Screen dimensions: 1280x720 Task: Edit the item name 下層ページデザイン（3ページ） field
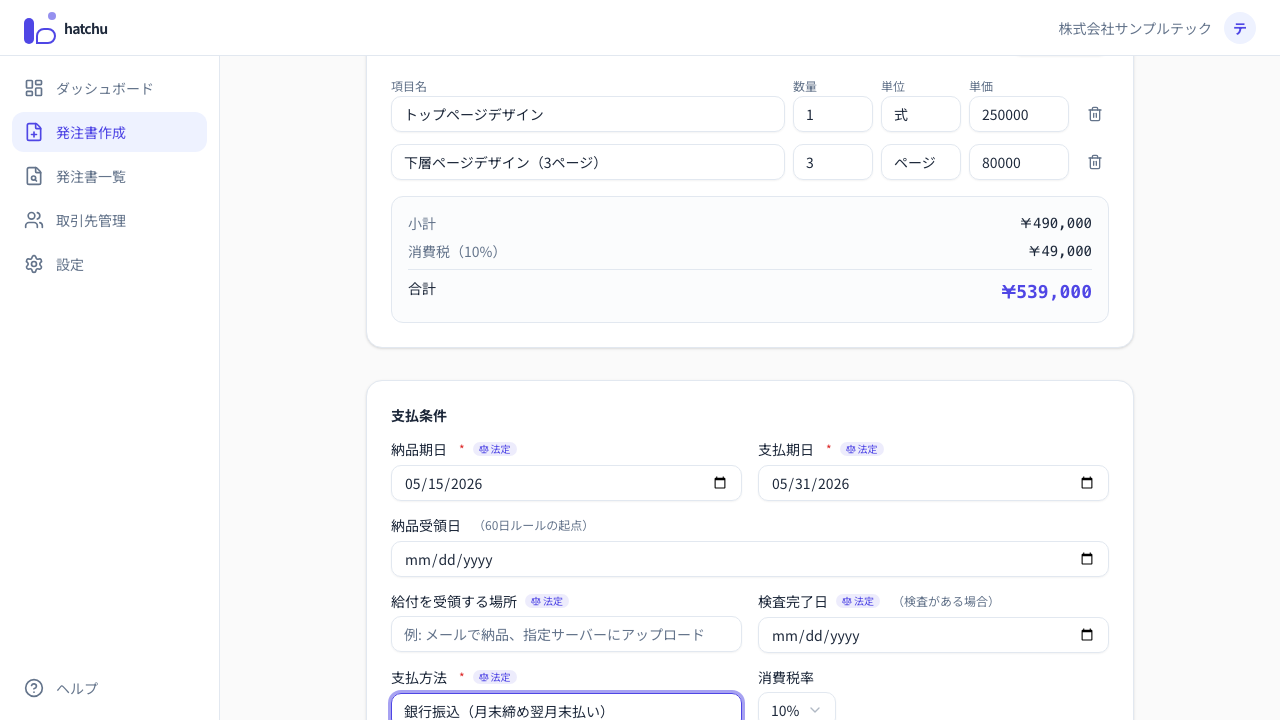point(588,162)
